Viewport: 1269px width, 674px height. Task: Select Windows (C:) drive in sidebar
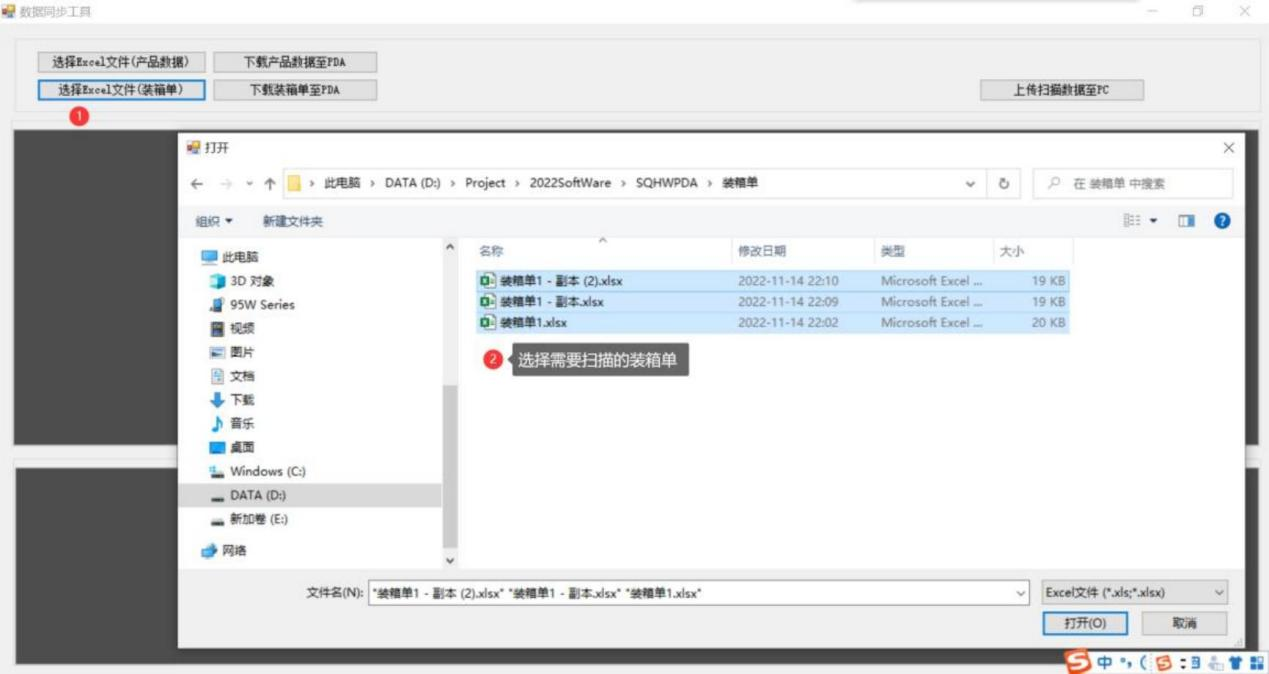tap(266, 471)
